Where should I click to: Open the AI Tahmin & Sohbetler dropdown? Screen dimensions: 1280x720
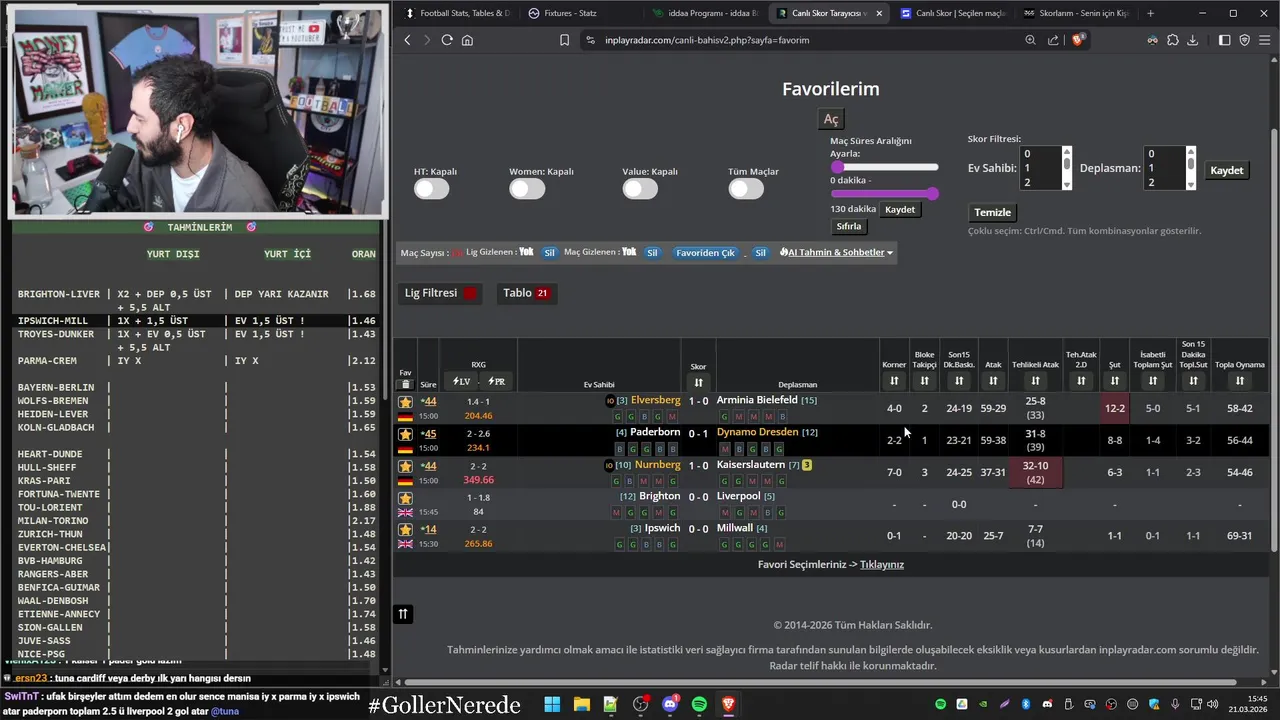point(836,252)
